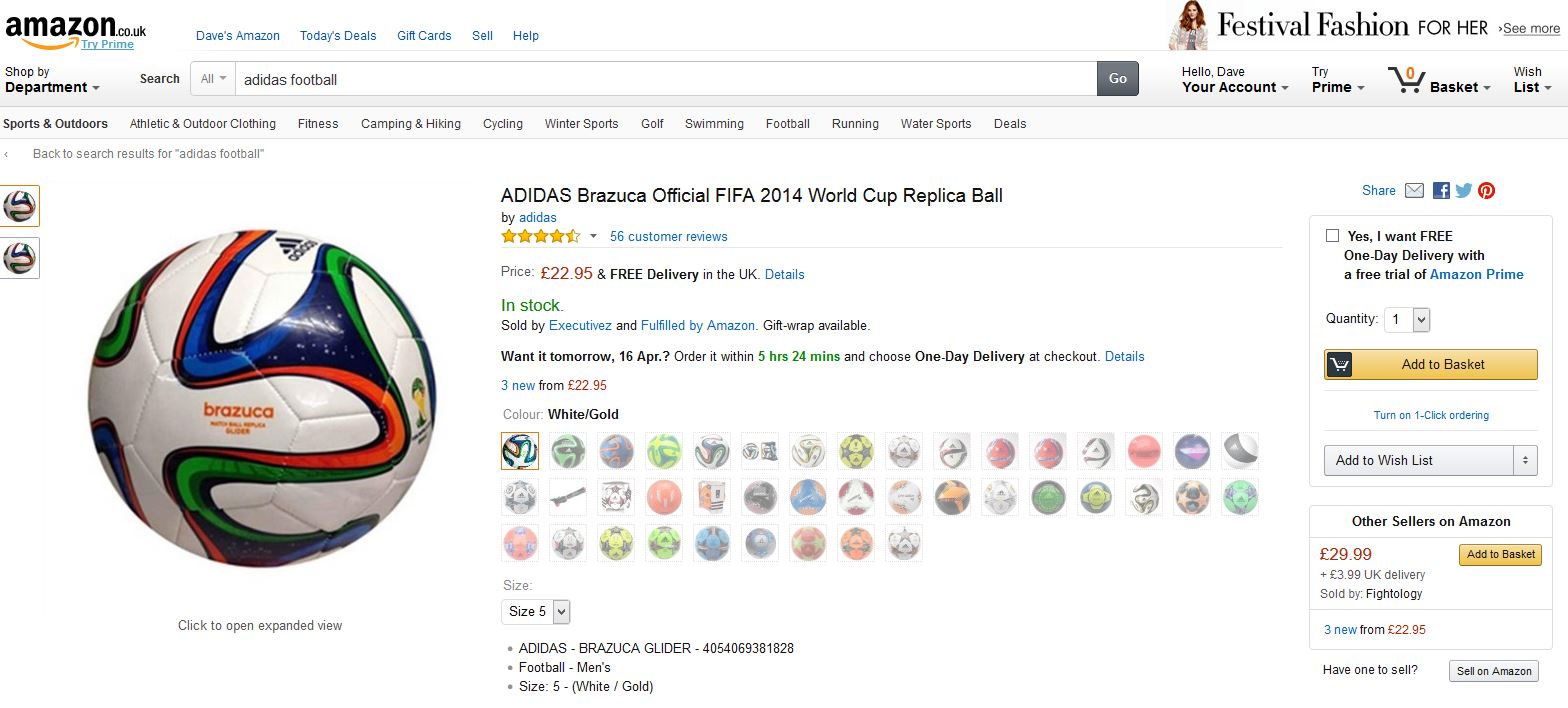Open the Add to Wish List arrow
1568x708 pixels.
tap(1526, 460)
